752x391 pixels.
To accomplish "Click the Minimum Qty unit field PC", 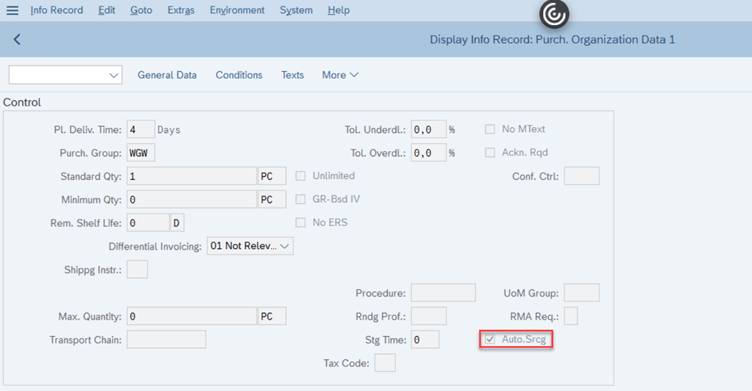I will pyautogui.click(x=272, y=200).
